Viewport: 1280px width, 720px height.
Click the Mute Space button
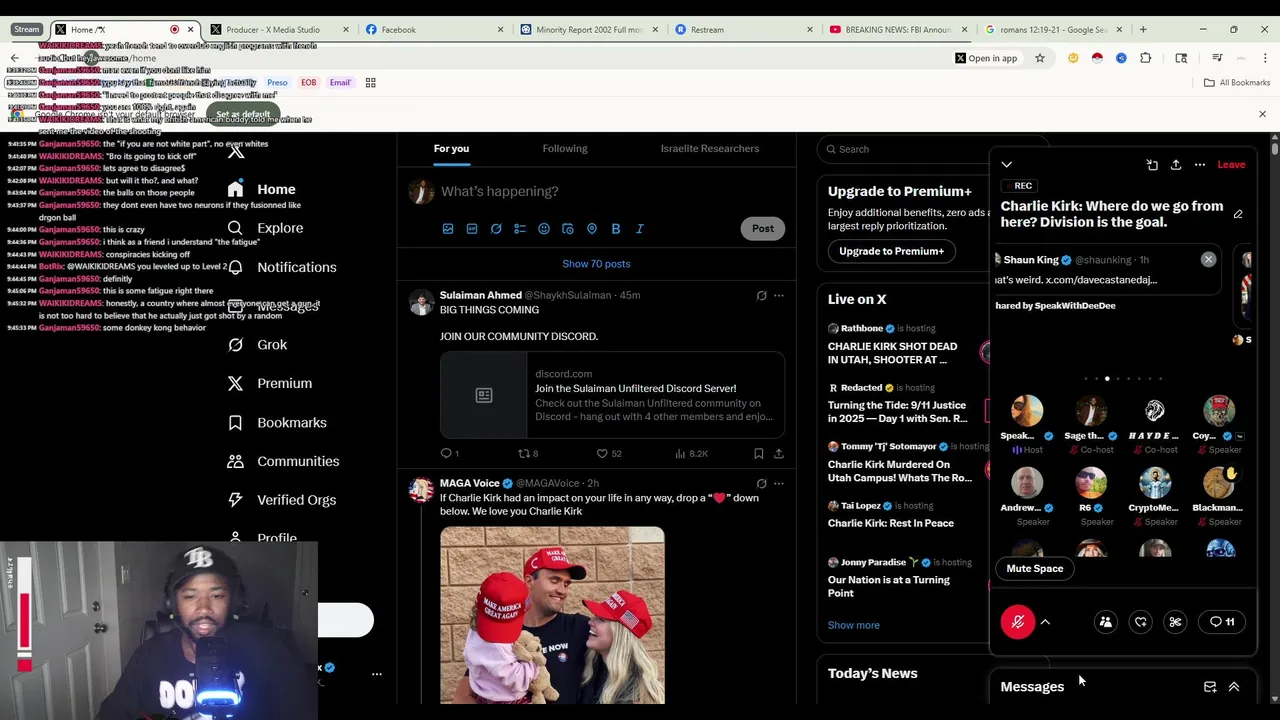click(1035, 569)
